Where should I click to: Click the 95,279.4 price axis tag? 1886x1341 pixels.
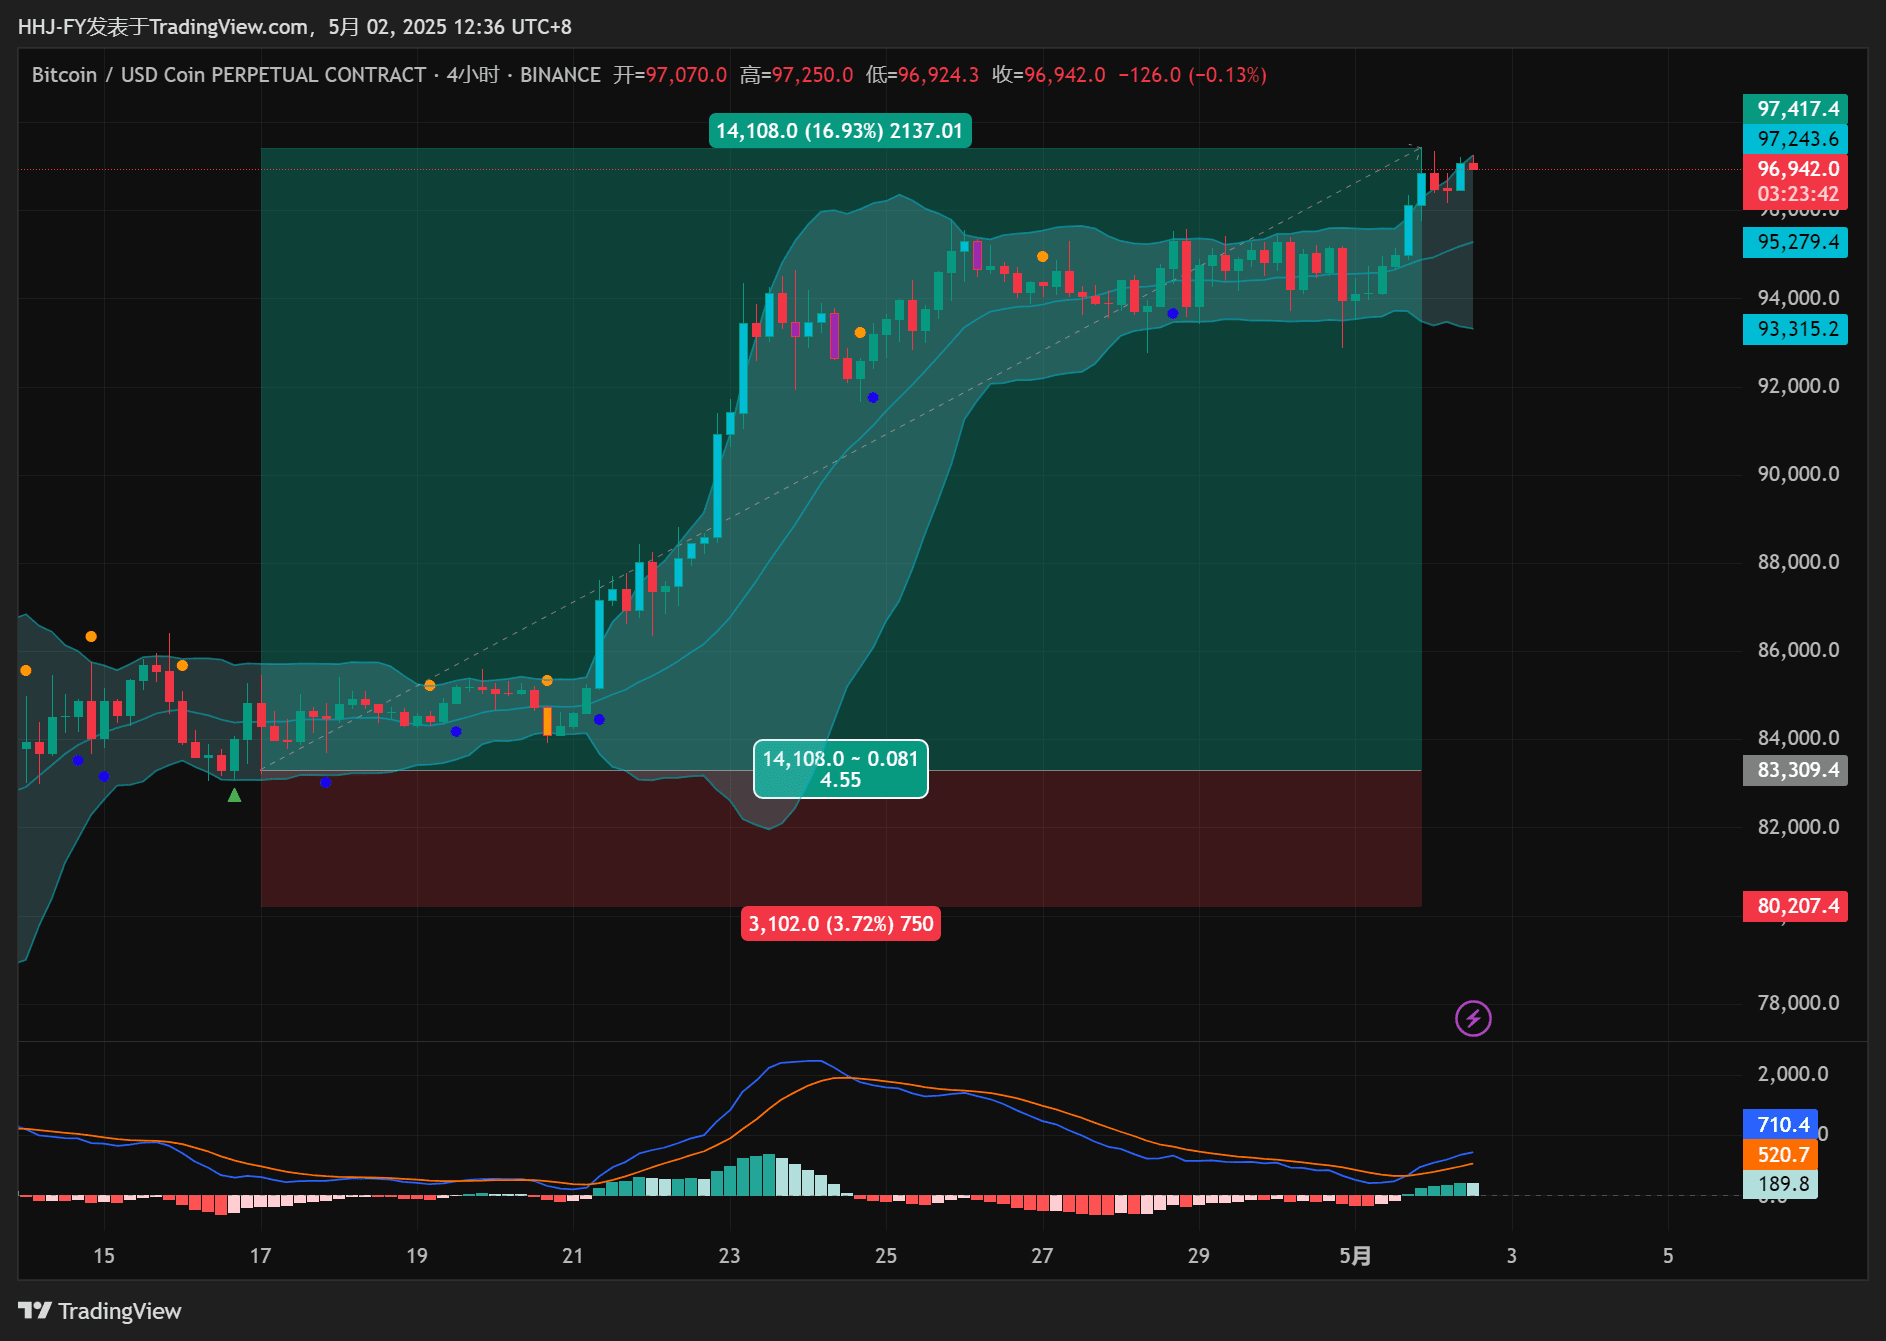[1796, 242]
